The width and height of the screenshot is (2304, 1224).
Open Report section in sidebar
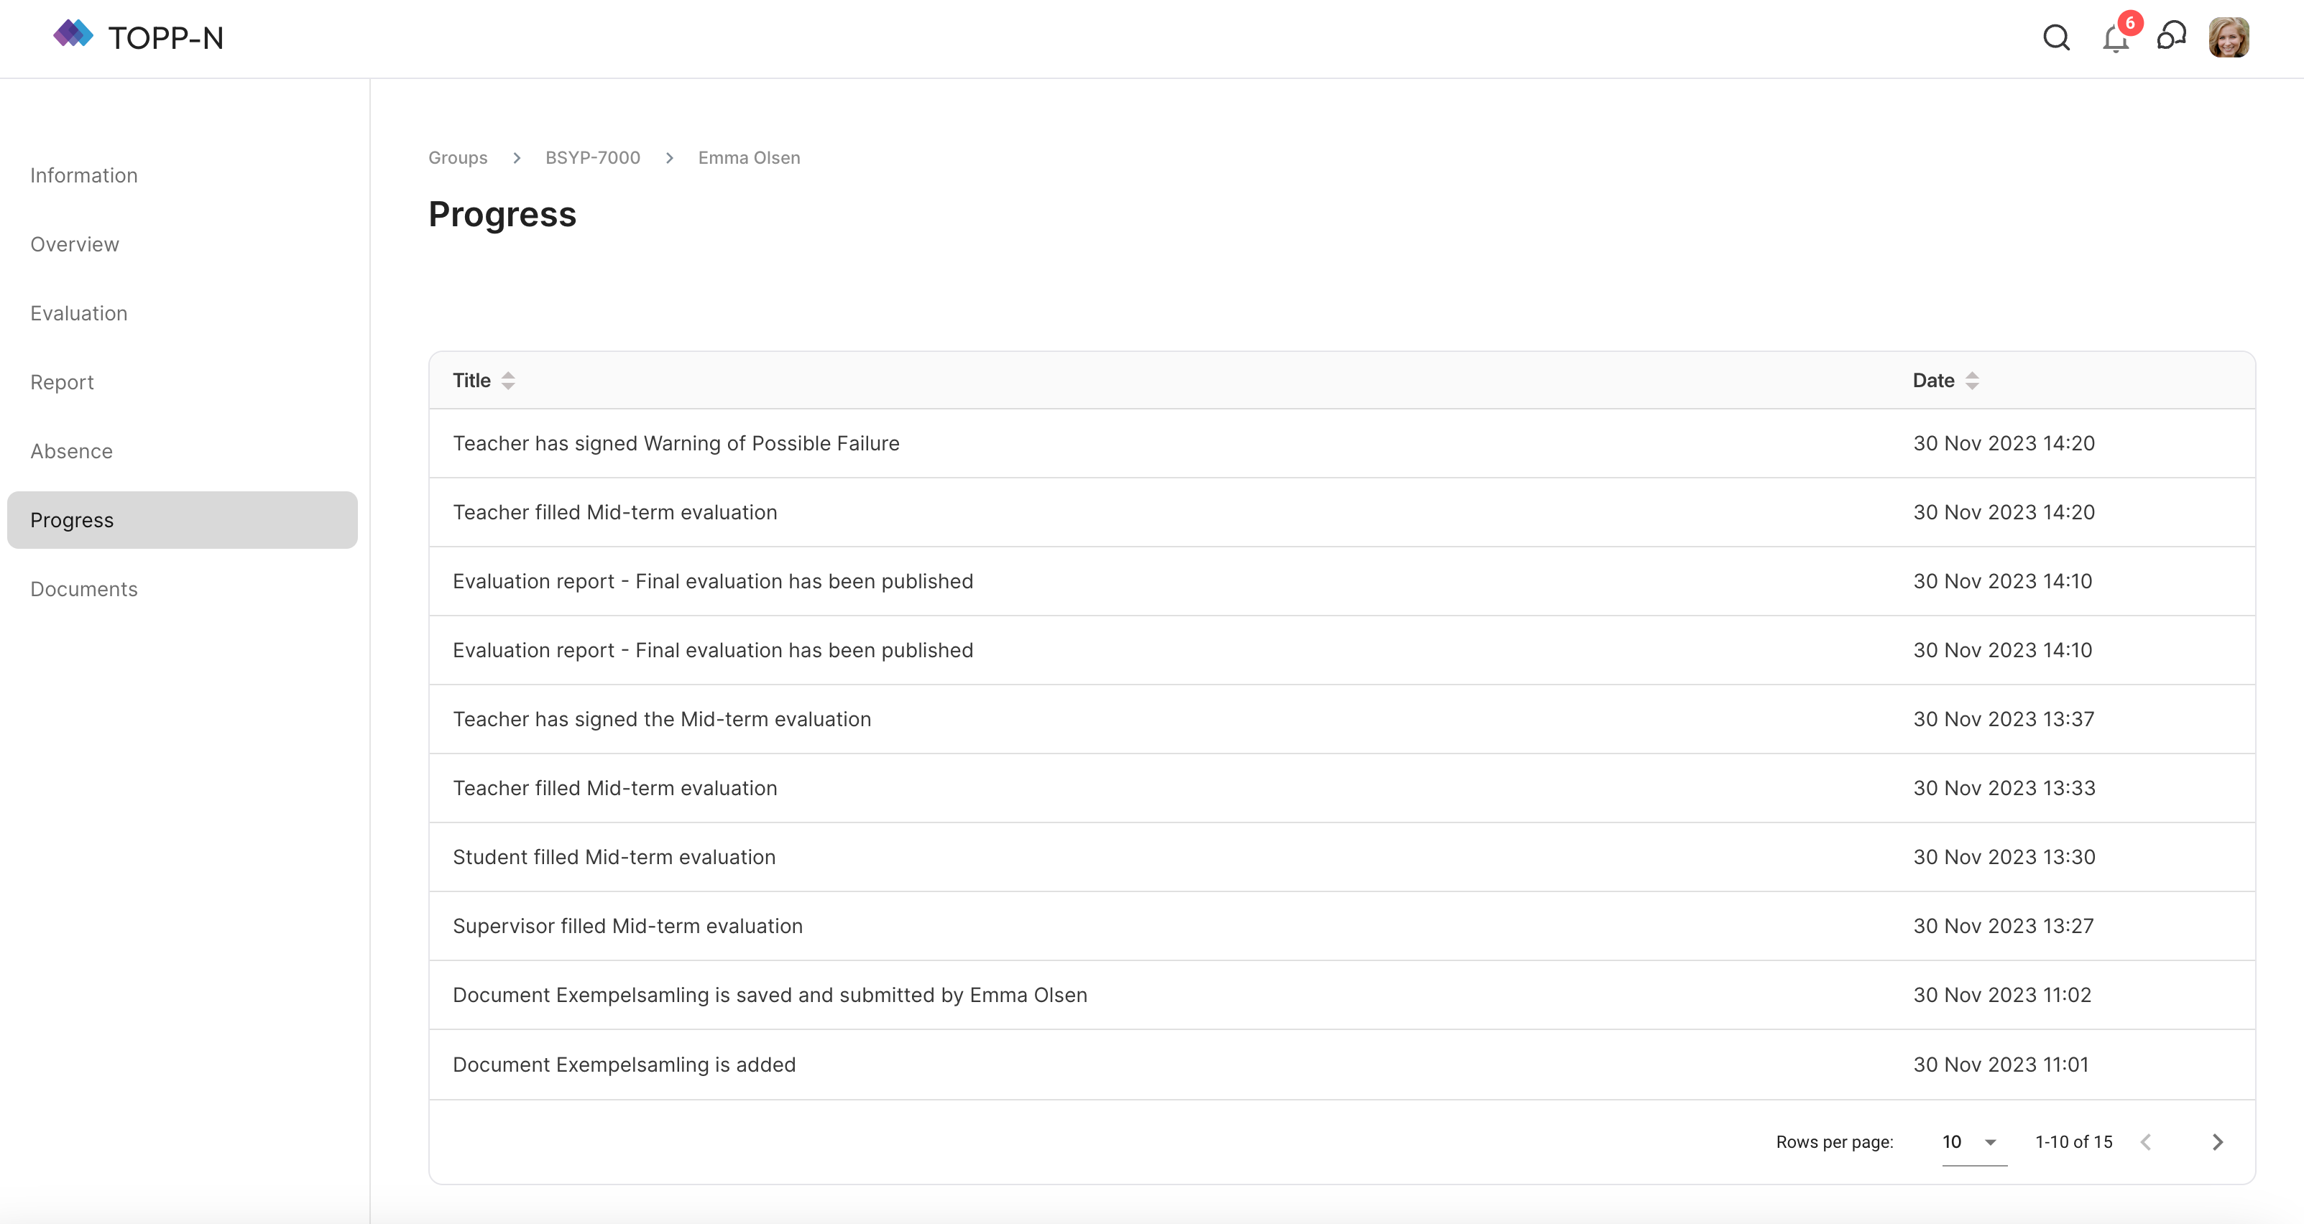click(x=62, y=382)
